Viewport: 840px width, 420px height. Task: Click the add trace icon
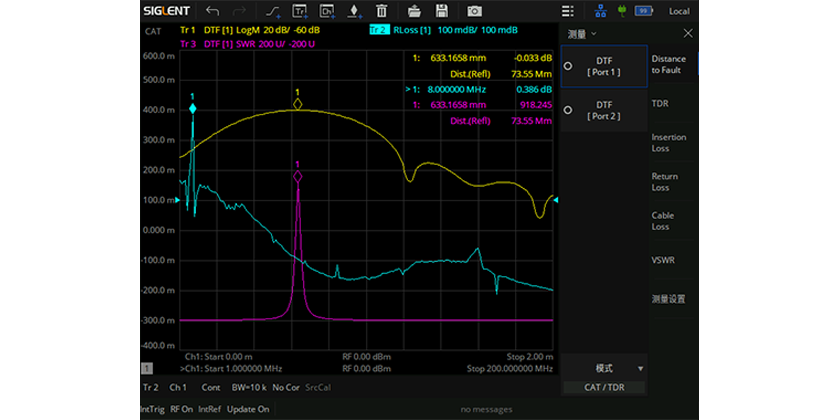[299, 11]
